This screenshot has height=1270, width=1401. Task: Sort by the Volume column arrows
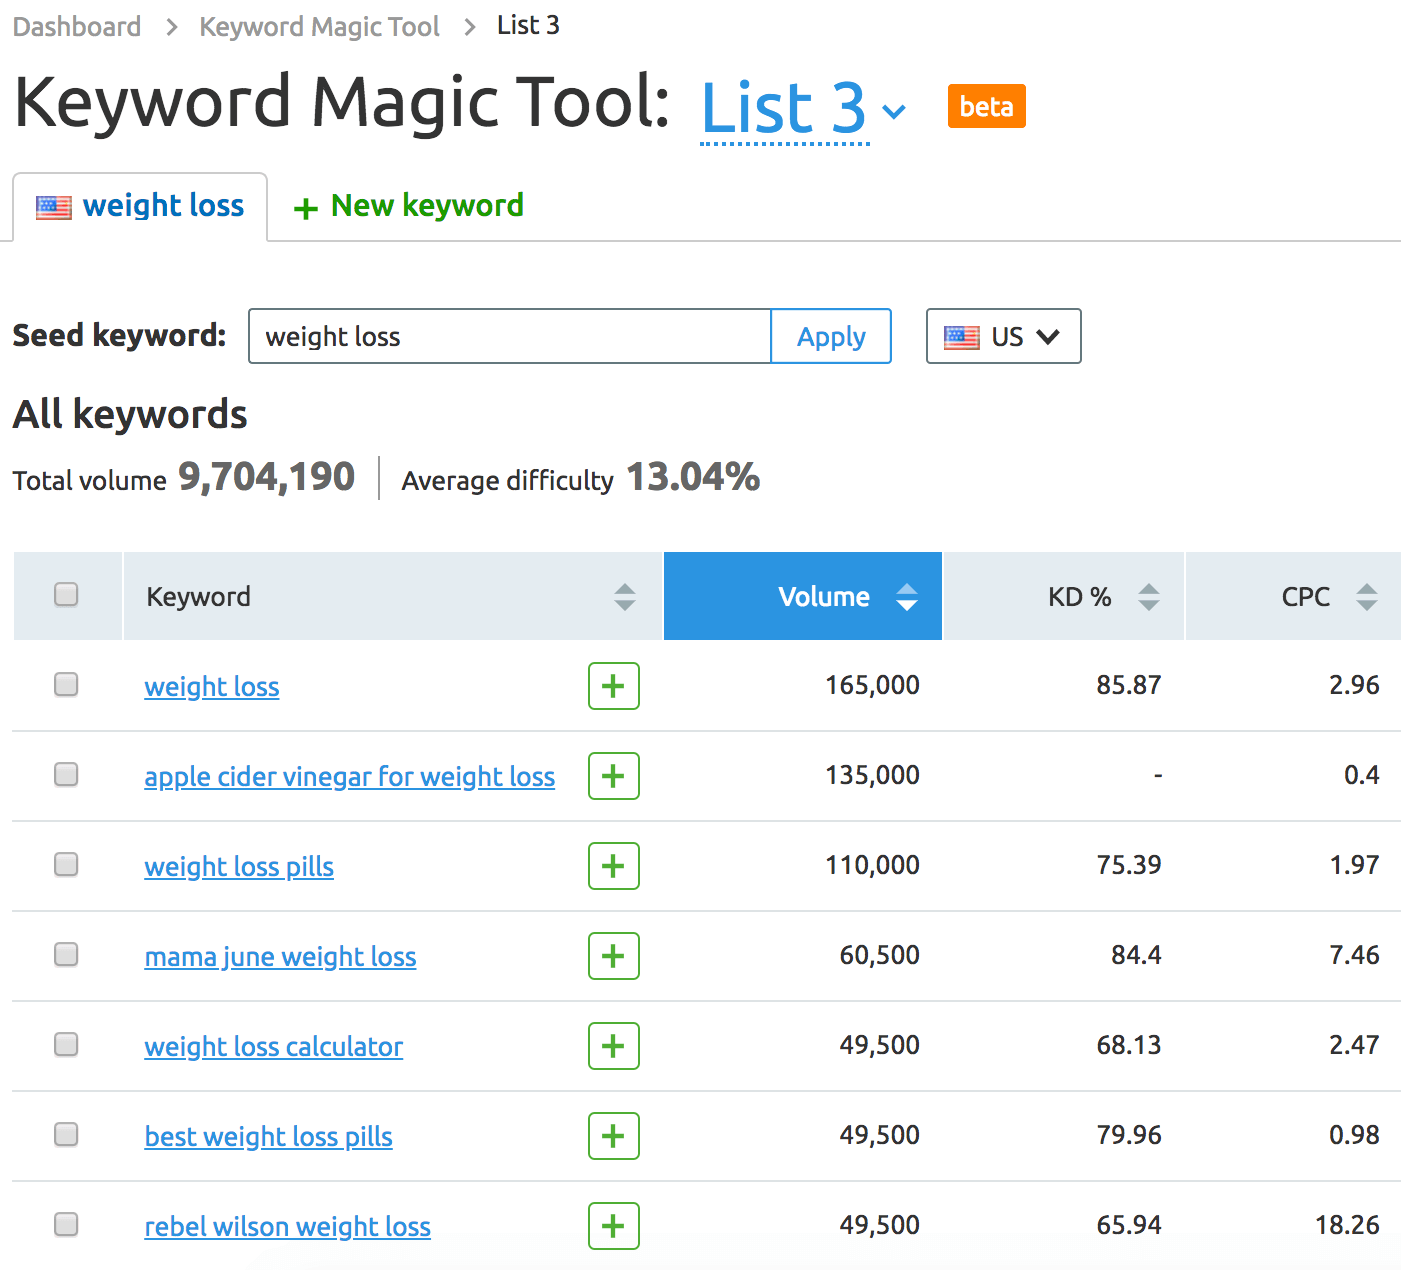point(907,597)
